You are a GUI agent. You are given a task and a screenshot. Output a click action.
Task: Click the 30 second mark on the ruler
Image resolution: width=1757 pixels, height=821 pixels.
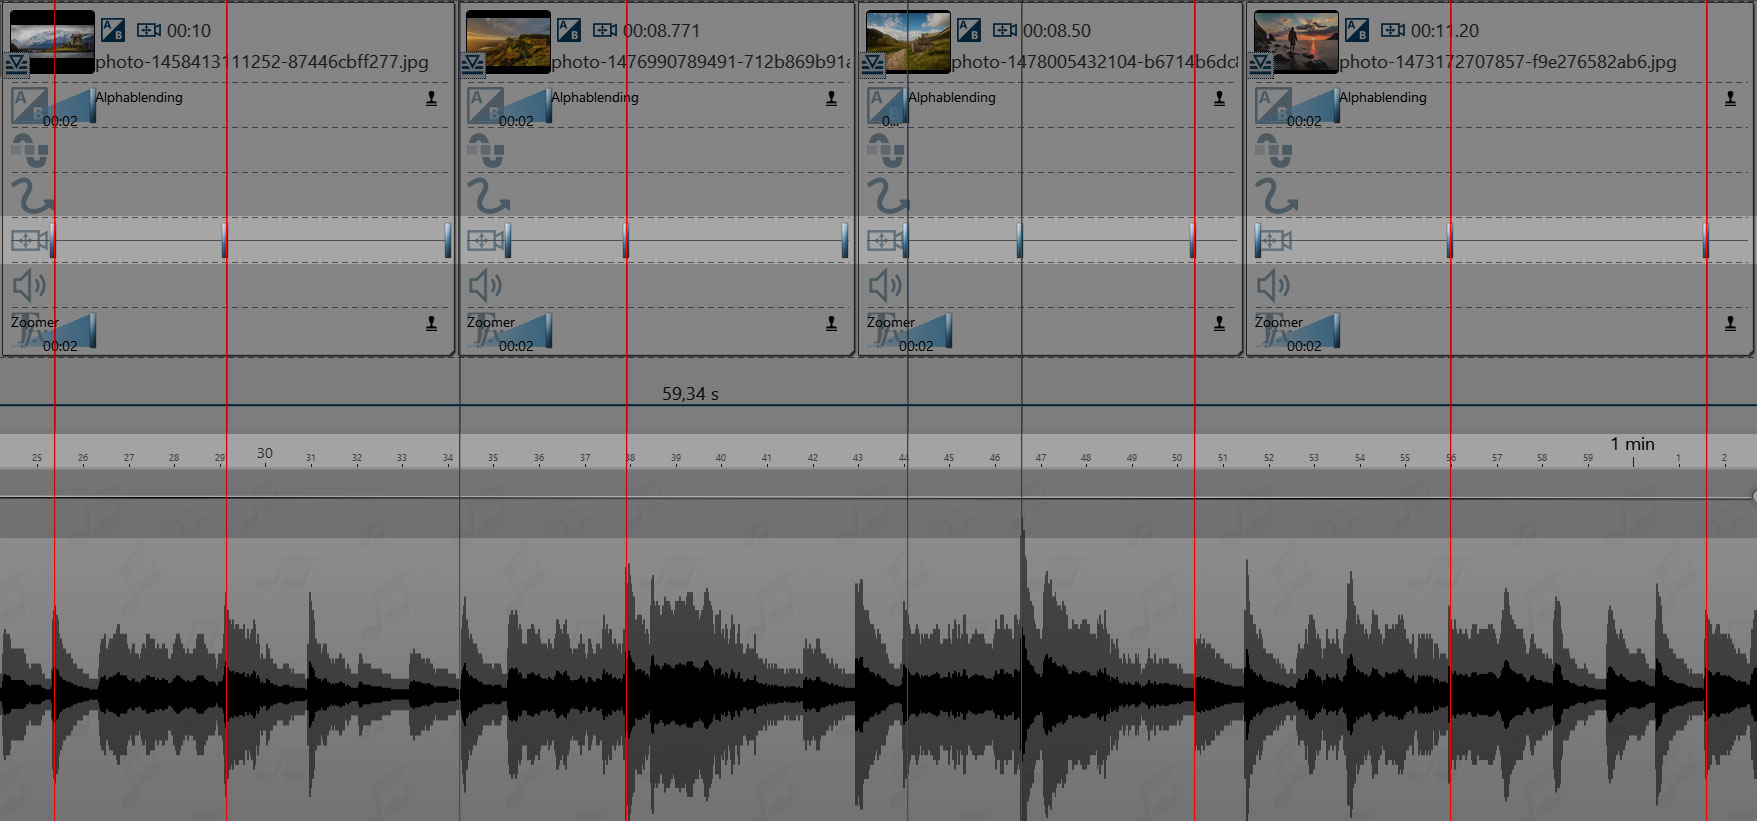coord(265,453)
